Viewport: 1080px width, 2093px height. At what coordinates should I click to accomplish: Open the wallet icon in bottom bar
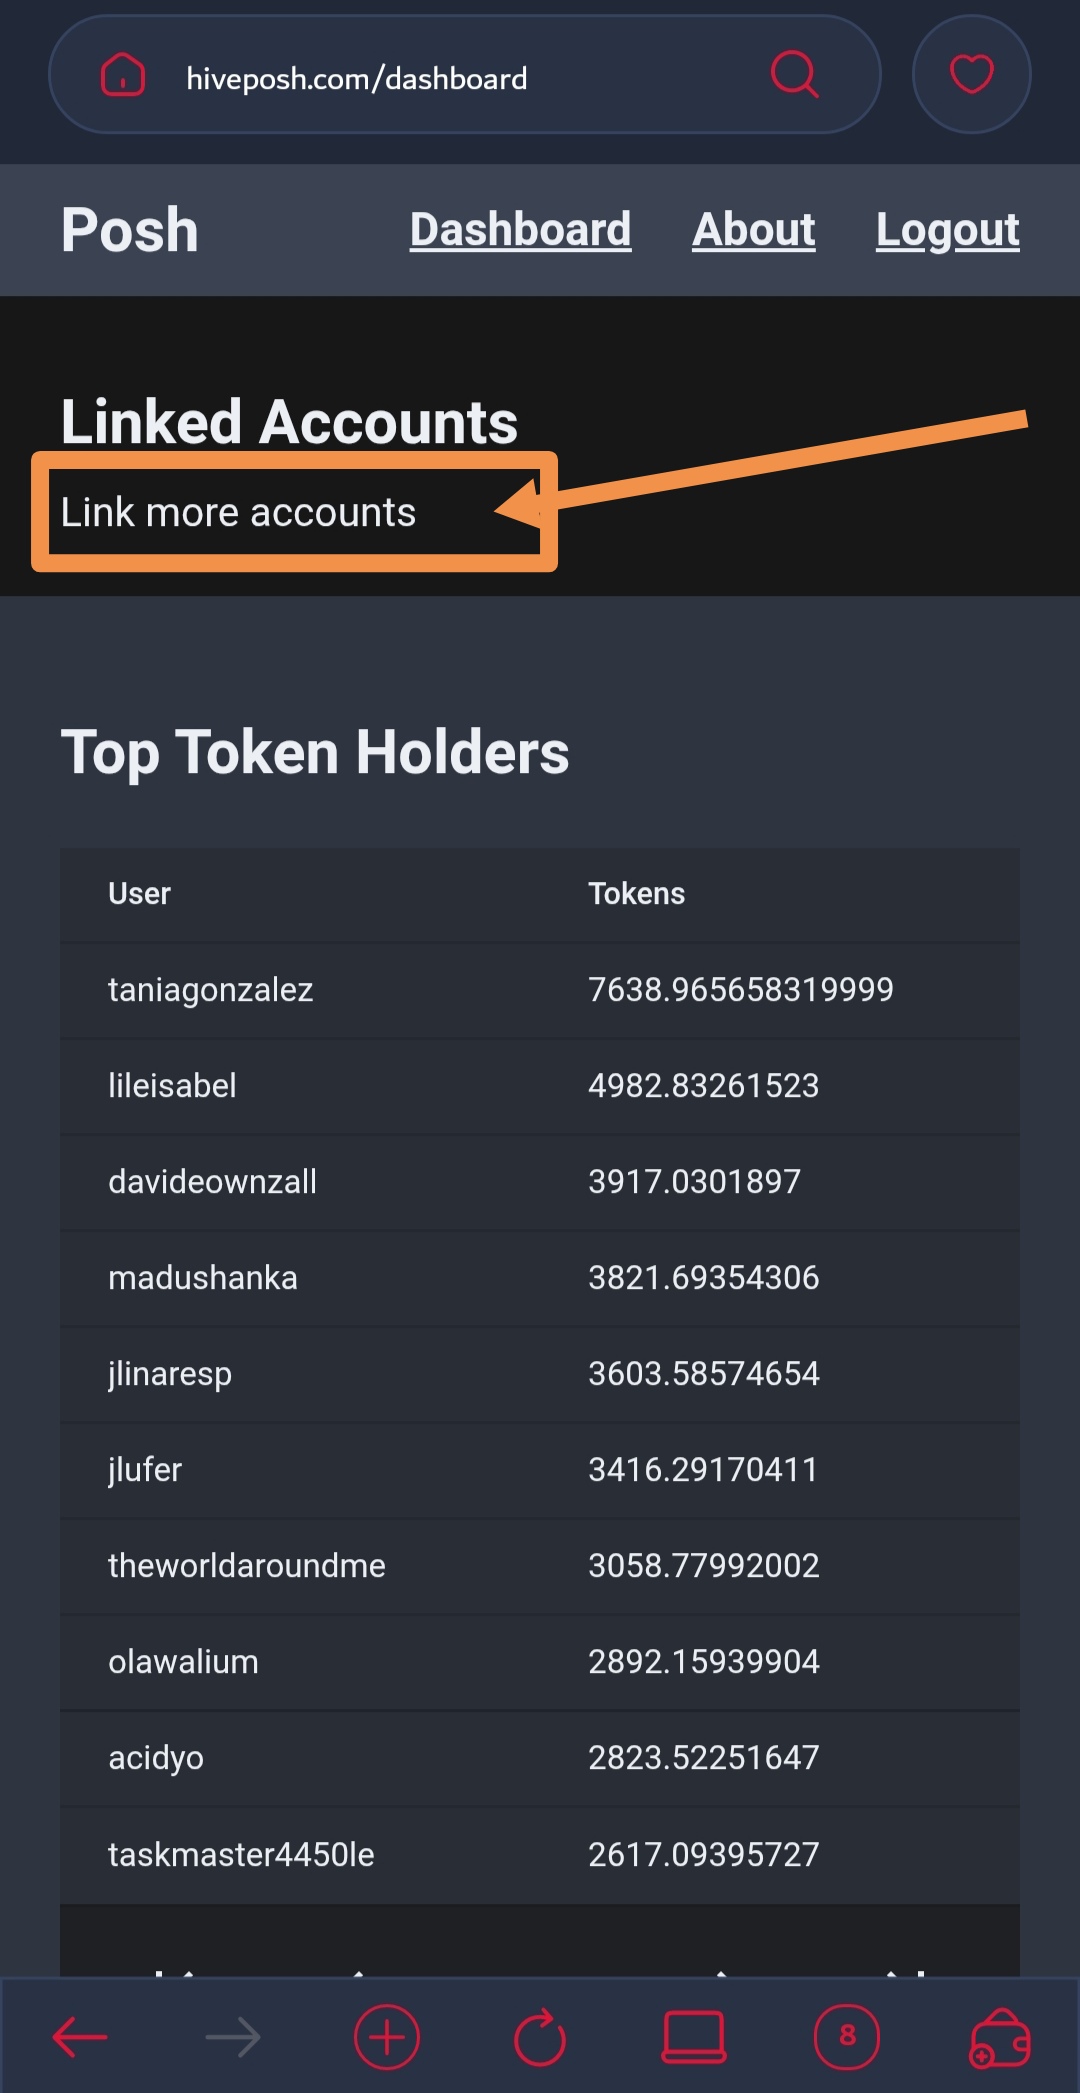point(1000,2038)
